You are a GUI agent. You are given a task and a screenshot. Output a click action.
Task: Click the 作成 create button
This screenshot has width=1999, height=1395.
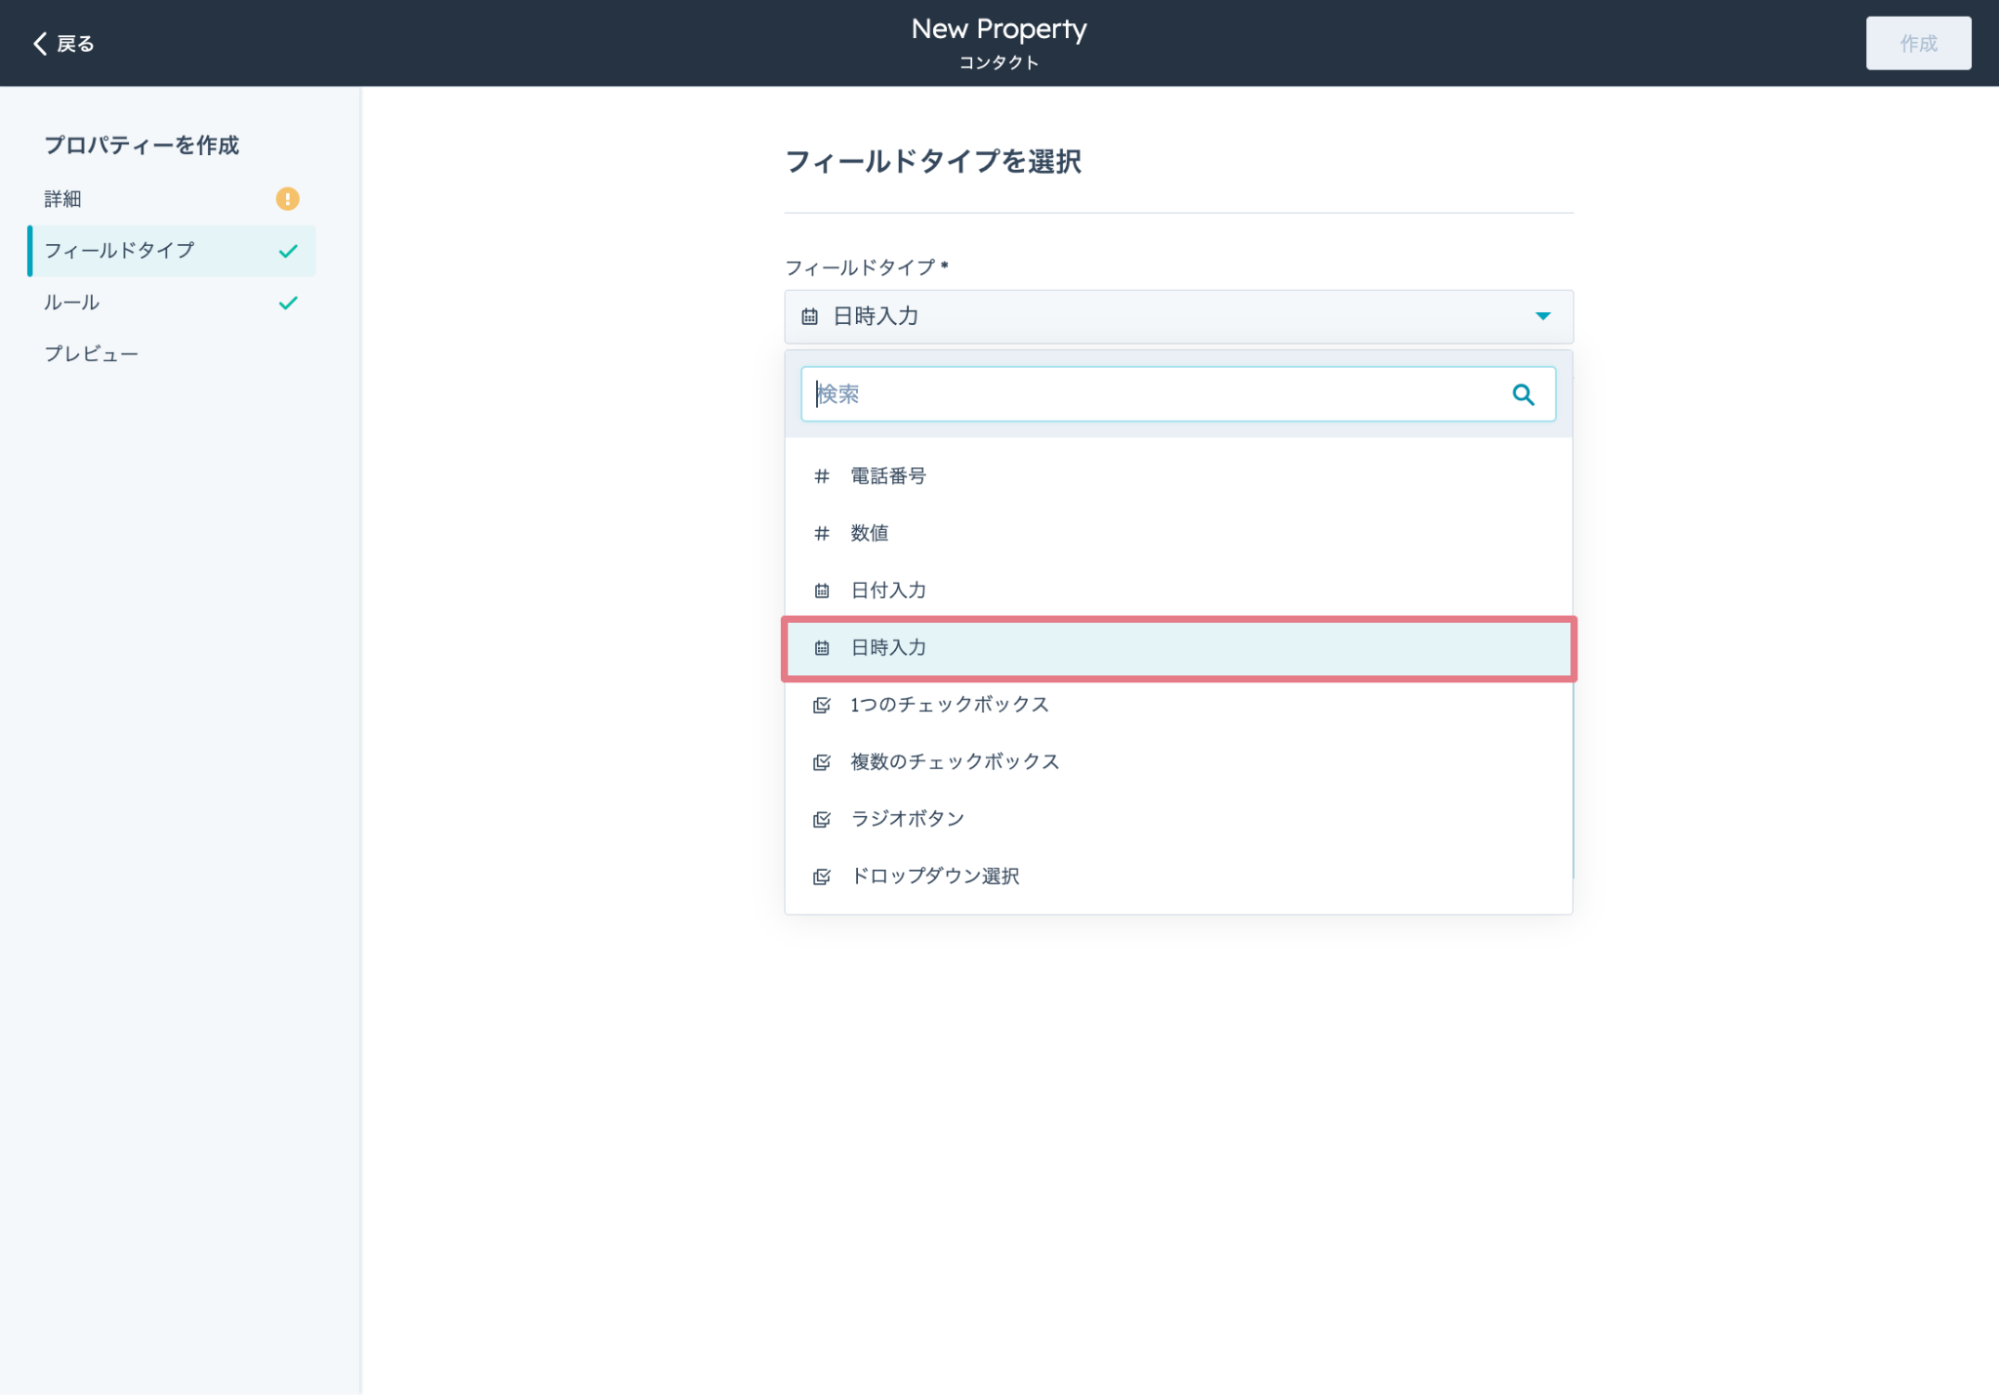(1917, 43)
